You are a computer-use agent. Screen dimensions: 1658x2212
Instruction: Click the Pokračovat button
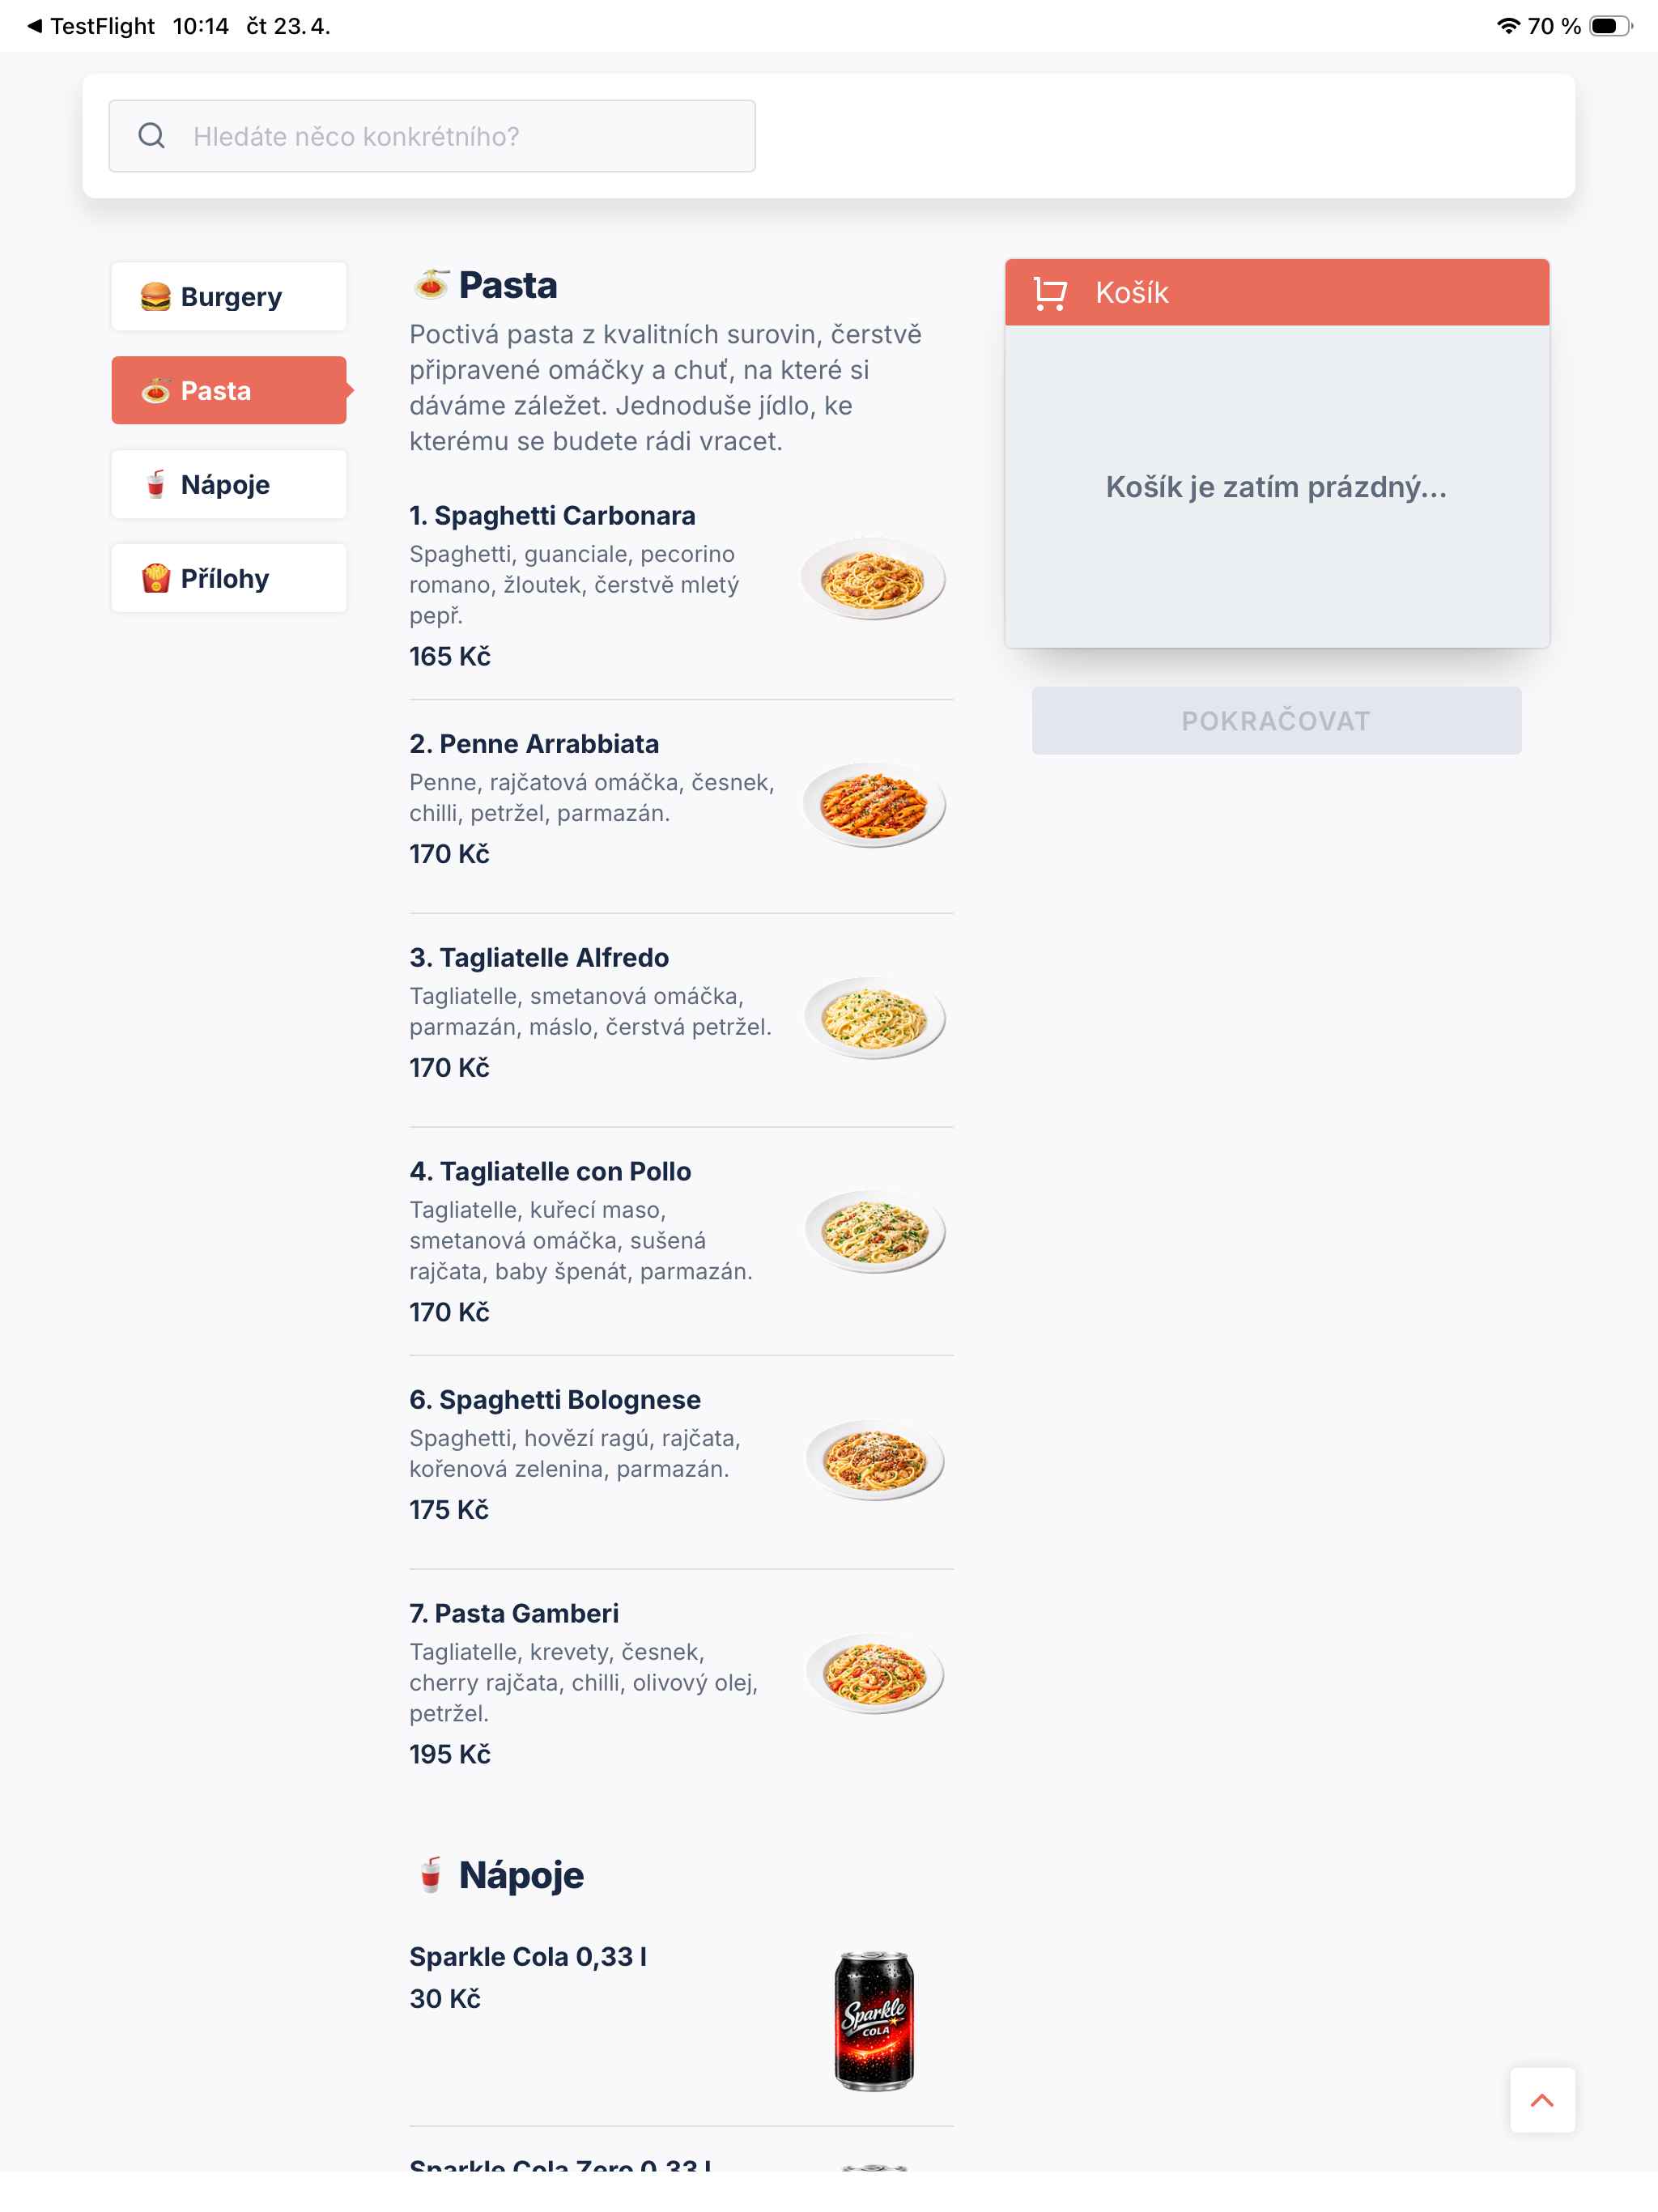coord(1276,721)
